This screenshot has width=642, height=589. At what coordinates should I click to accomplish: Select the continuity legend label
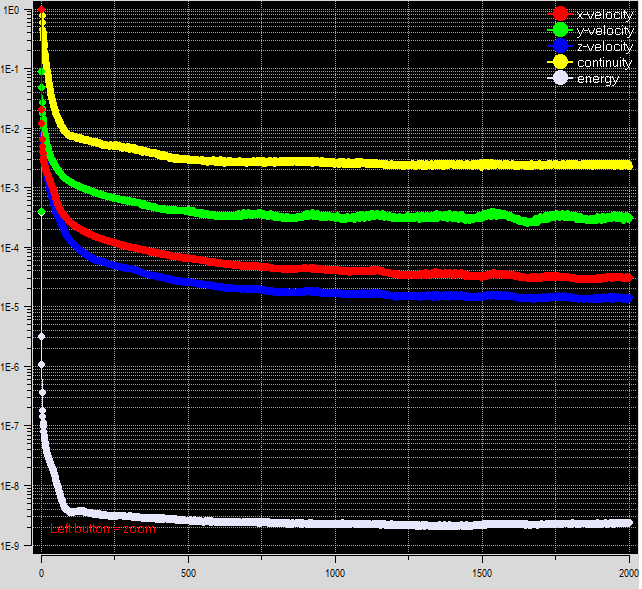(x=605, y=62)
